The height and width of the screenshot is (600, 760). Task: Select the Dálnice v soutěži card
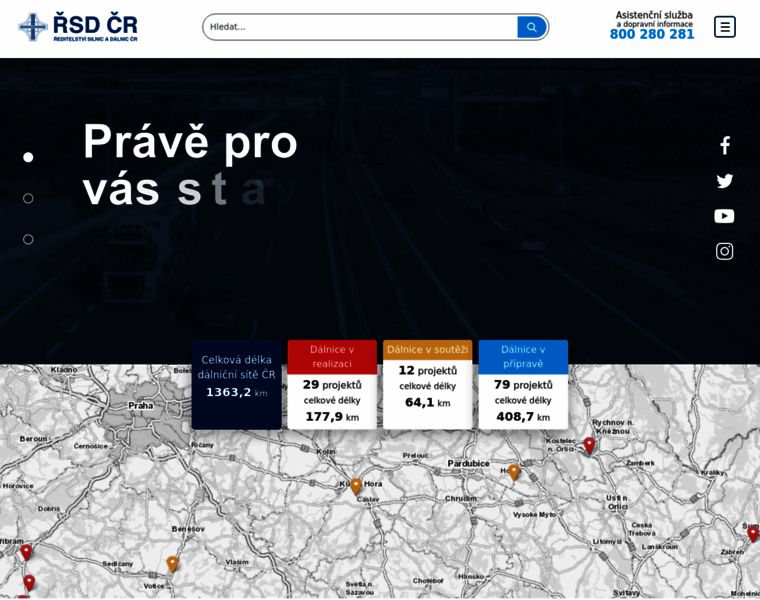tap(427, 385)
